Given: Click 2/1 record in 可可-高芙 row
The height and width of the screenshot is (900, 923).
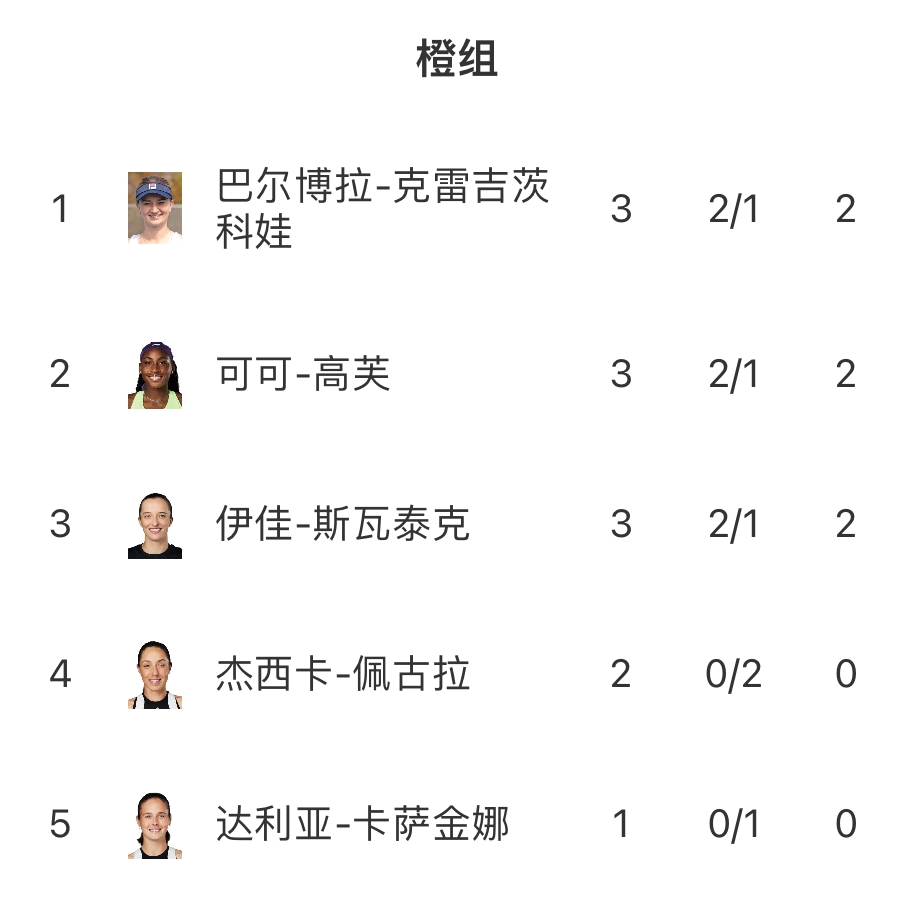Looking at the screenshot, I should click(734, 374).
